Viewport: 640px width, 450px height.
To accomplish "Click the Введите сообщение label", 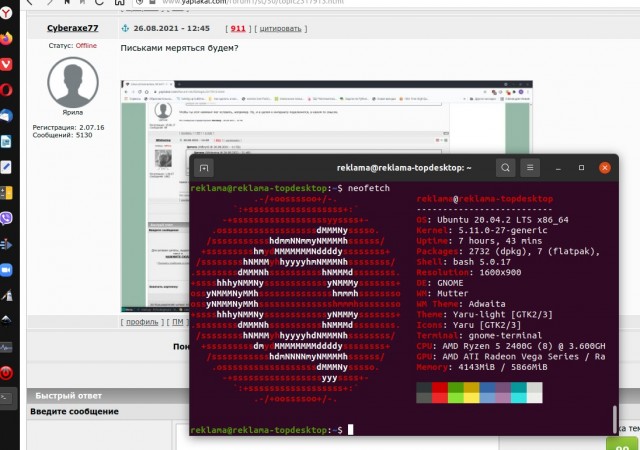I will [74, 412].
